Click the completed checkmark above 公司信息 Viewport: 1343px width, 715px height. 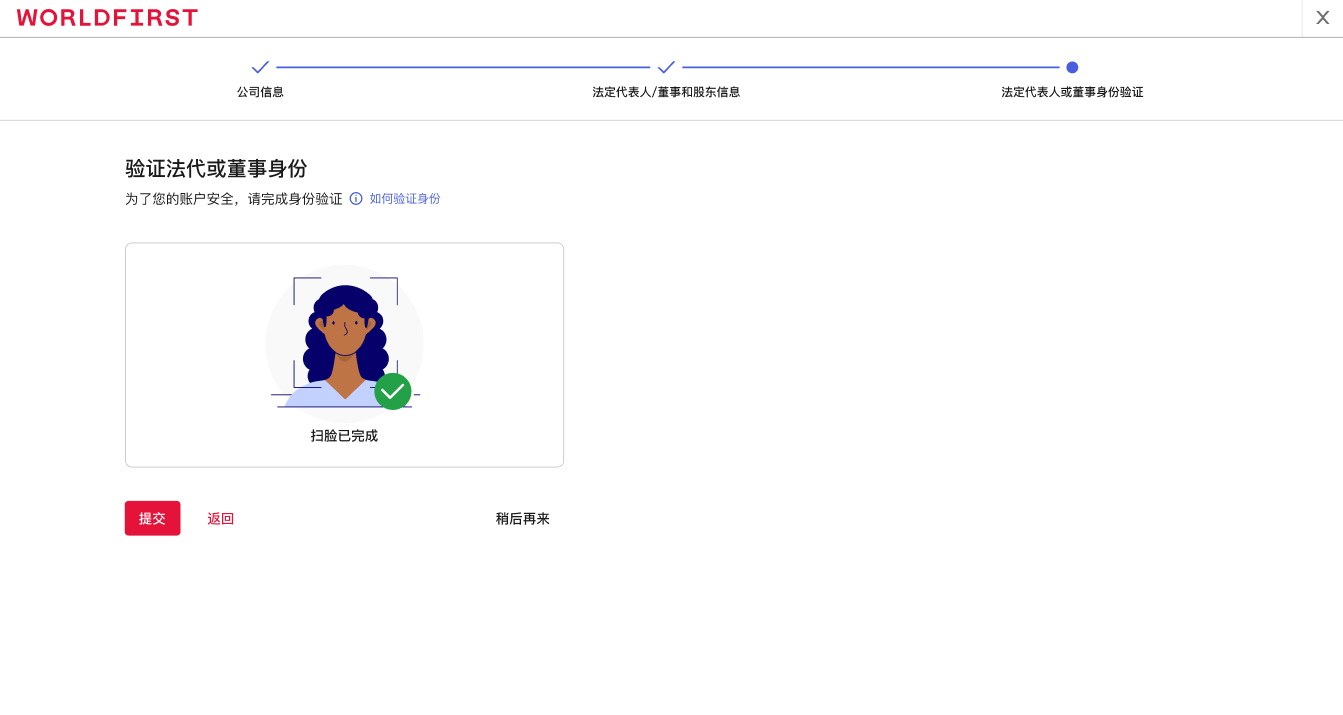260,67
